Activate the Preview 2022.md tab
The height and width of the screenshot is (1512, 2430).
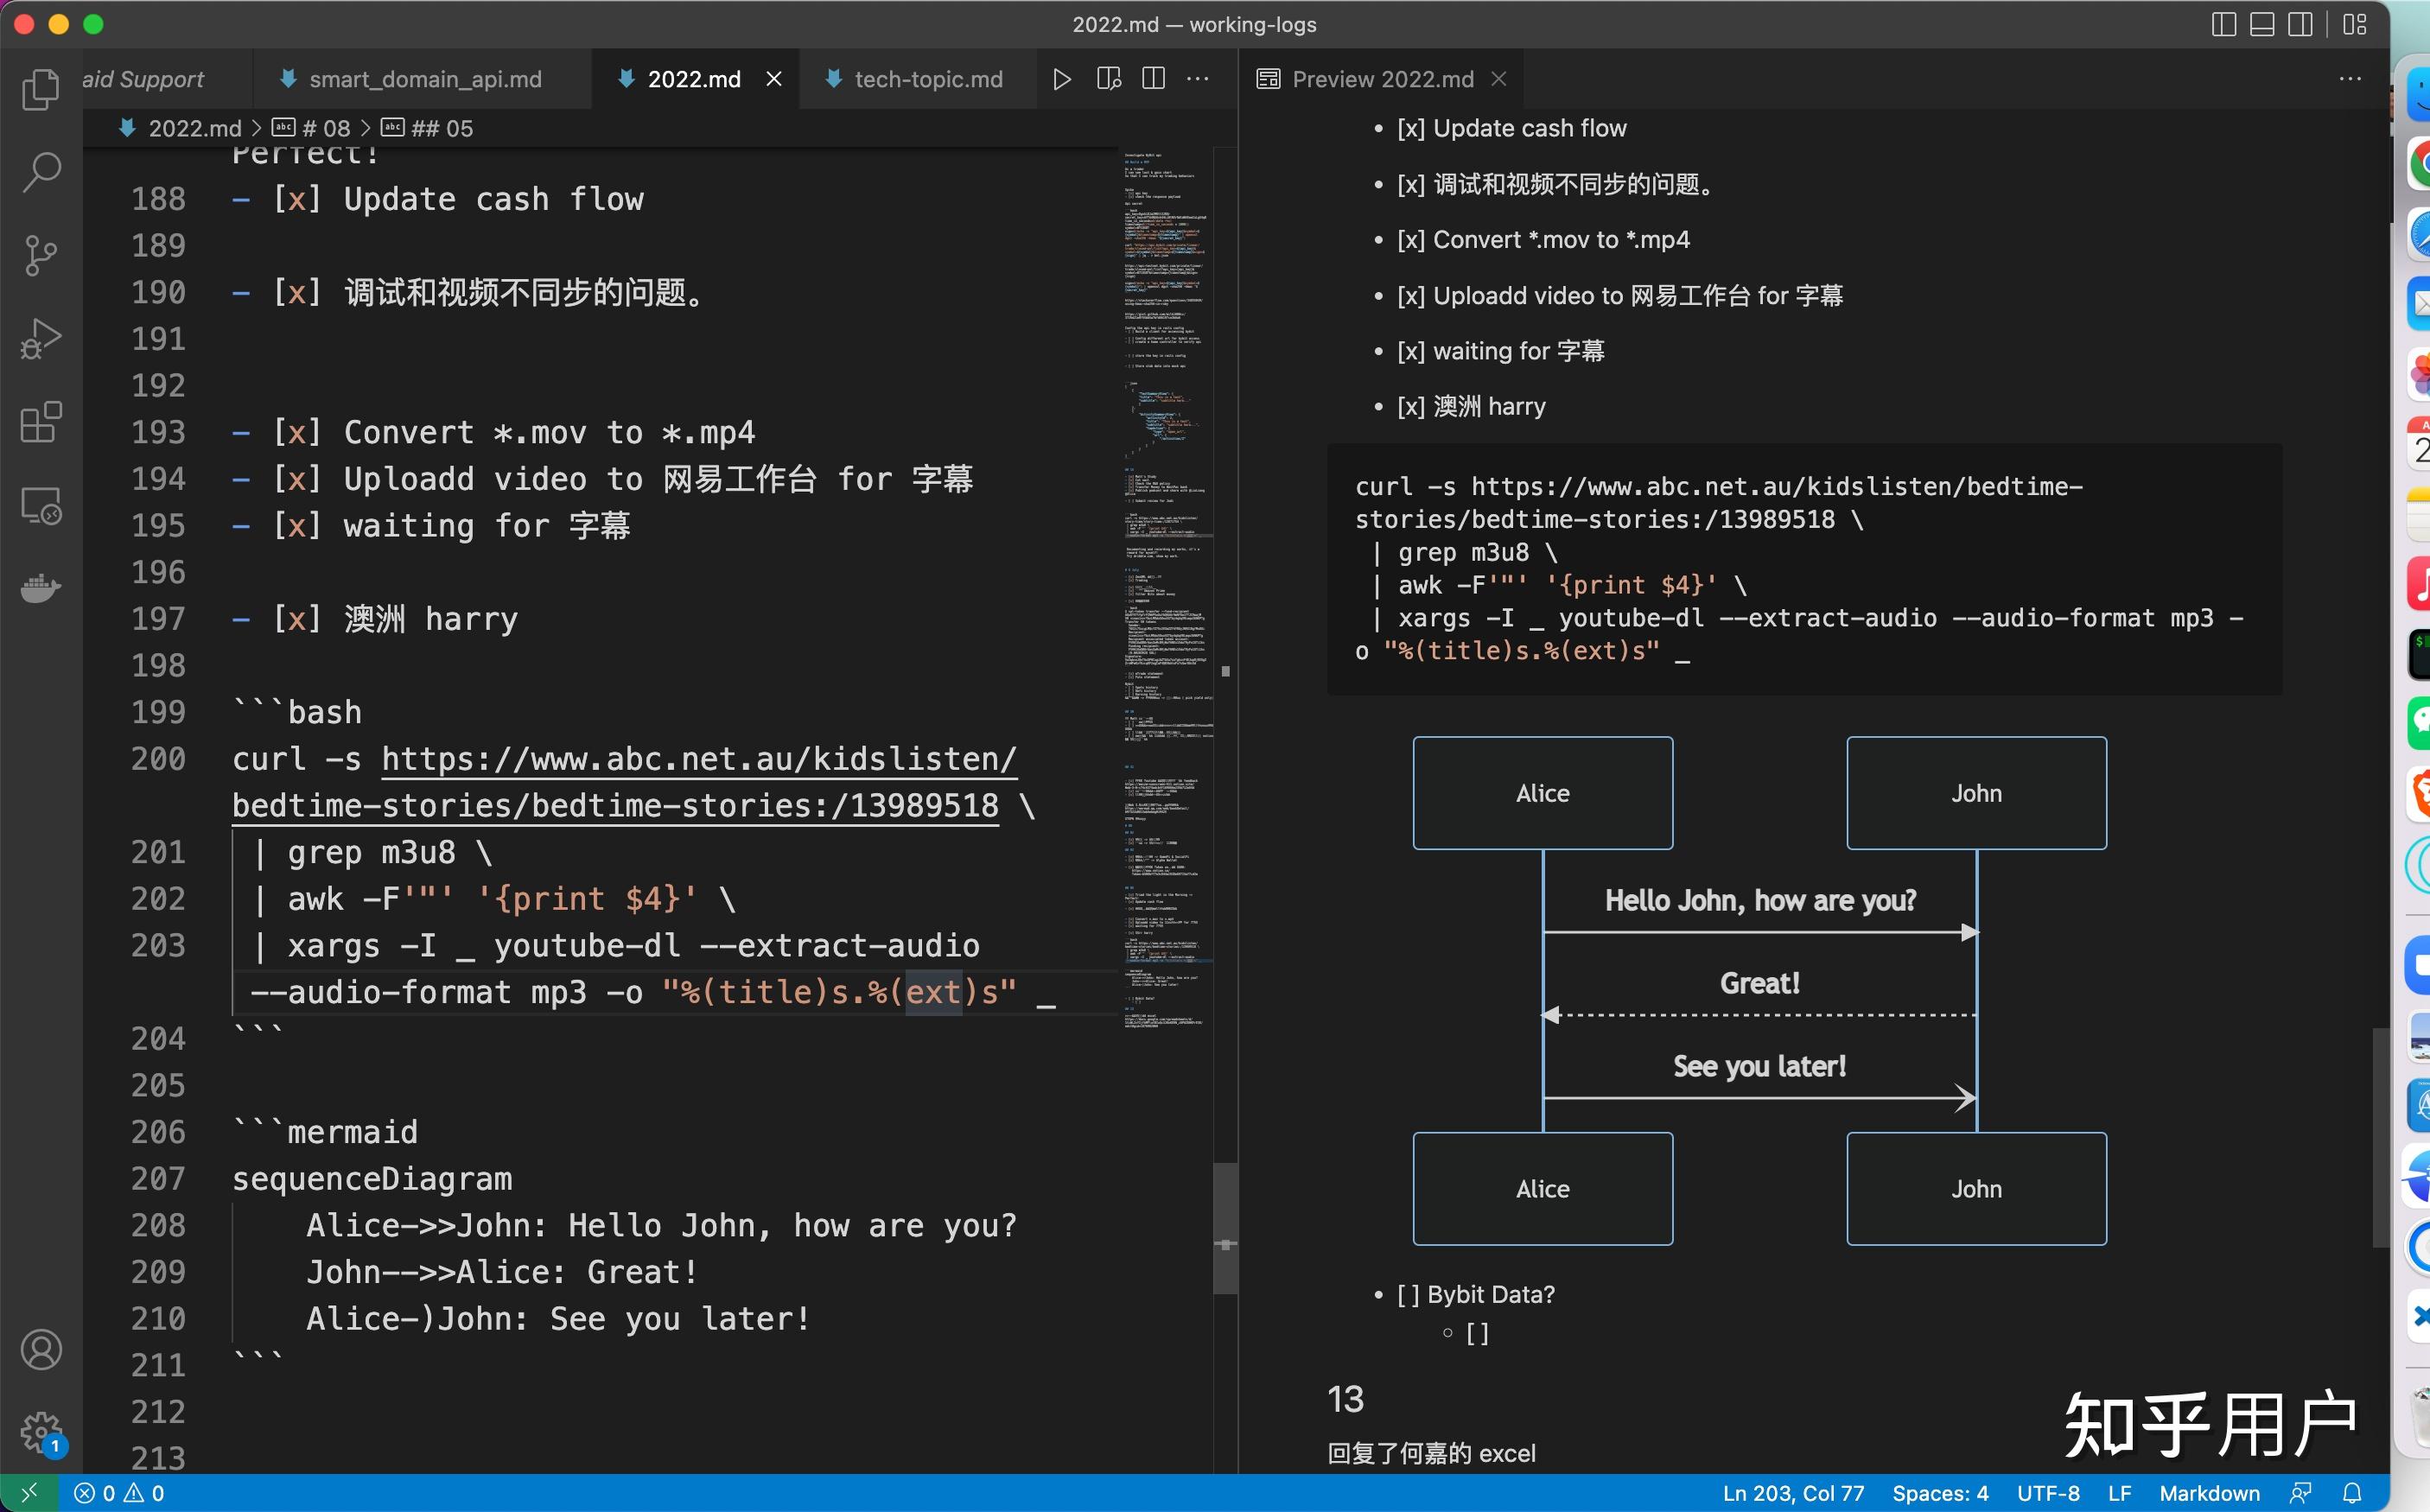pyautogui.click(x=1382, y=79)
